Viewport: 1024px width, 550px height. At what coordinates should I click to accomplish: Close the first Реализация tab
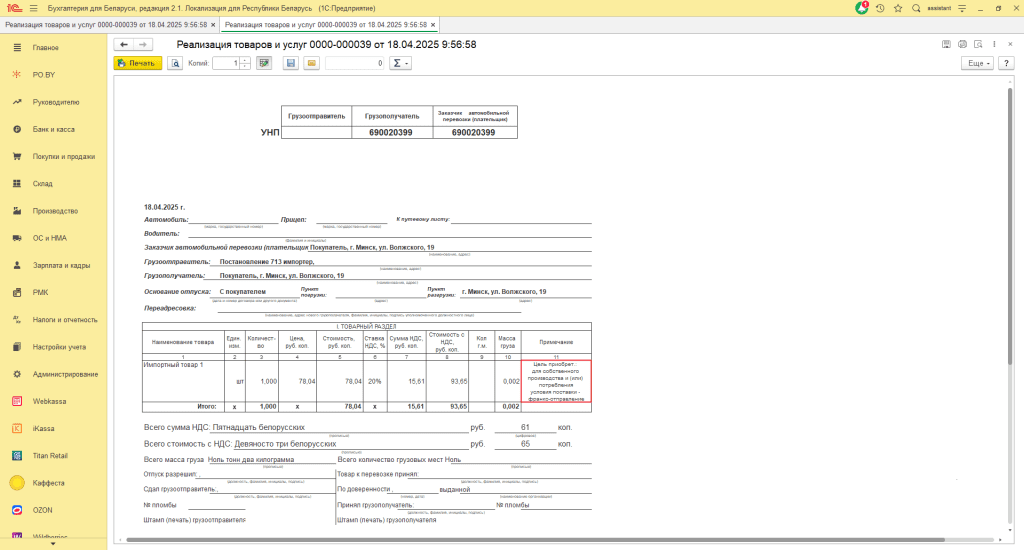pos(213,25)
